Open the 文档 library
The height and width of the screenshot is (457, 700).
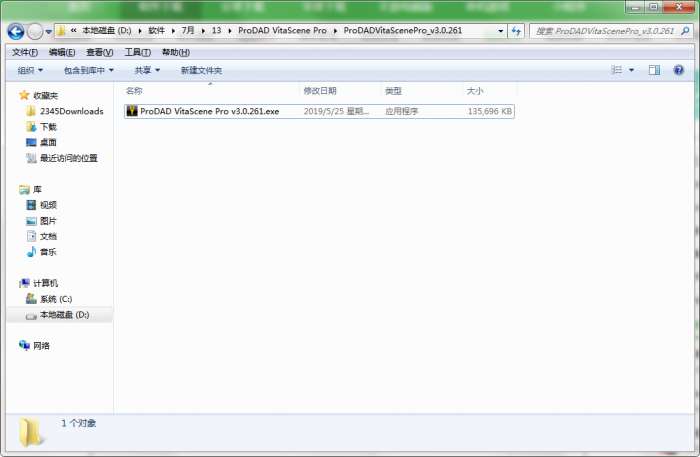[x=48, y=236]
